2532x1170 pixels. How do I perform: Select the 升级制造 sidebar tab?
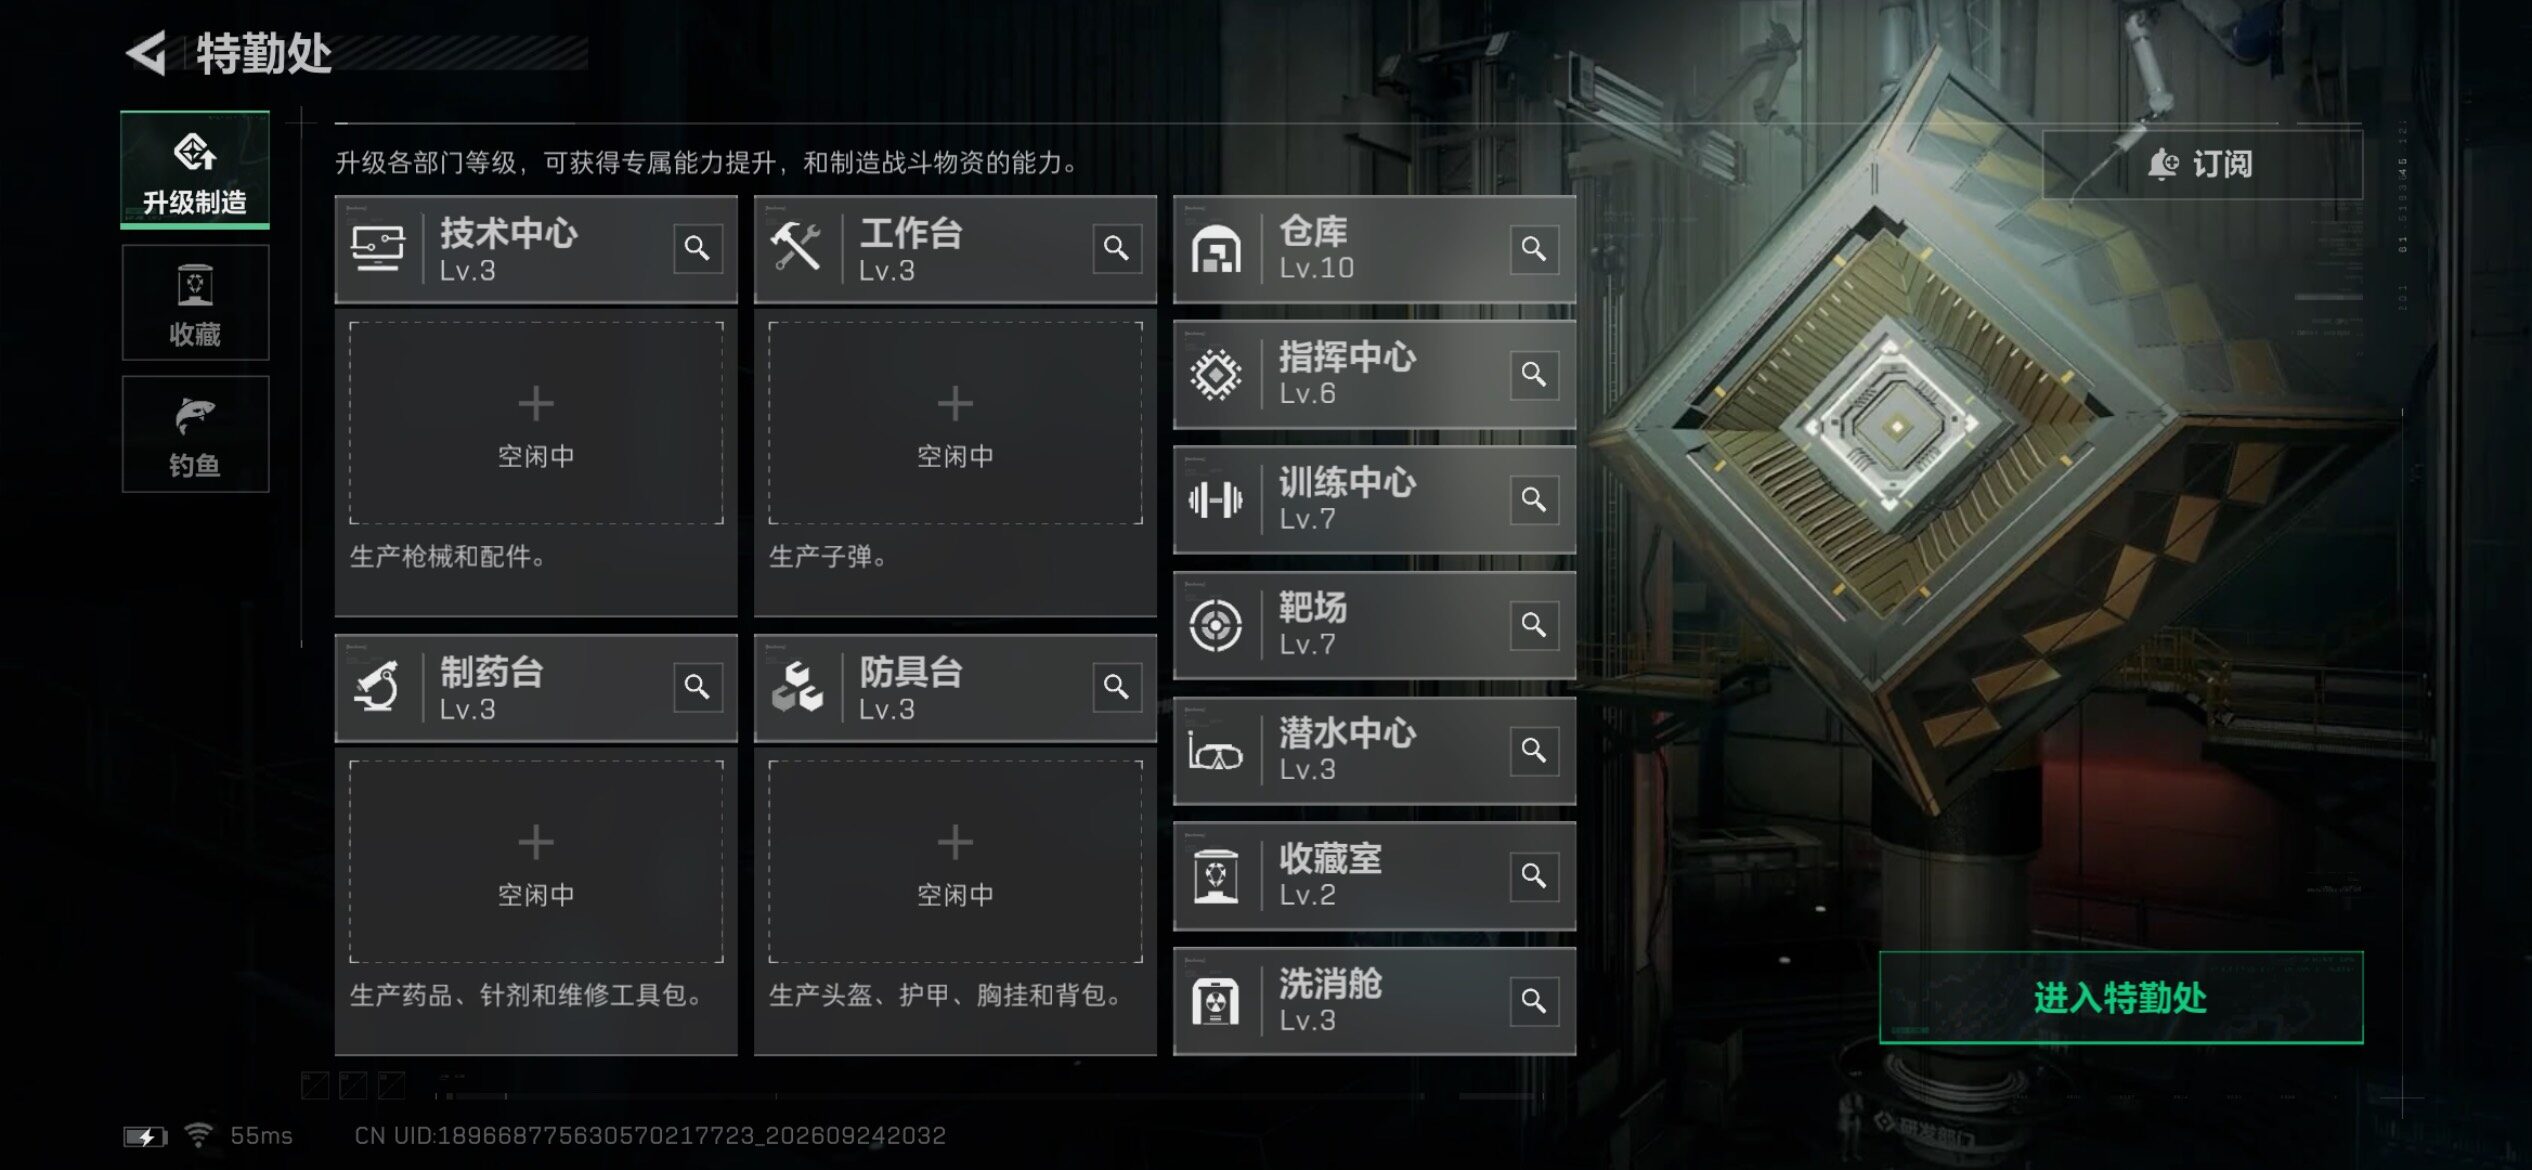[x=195, y=169]
